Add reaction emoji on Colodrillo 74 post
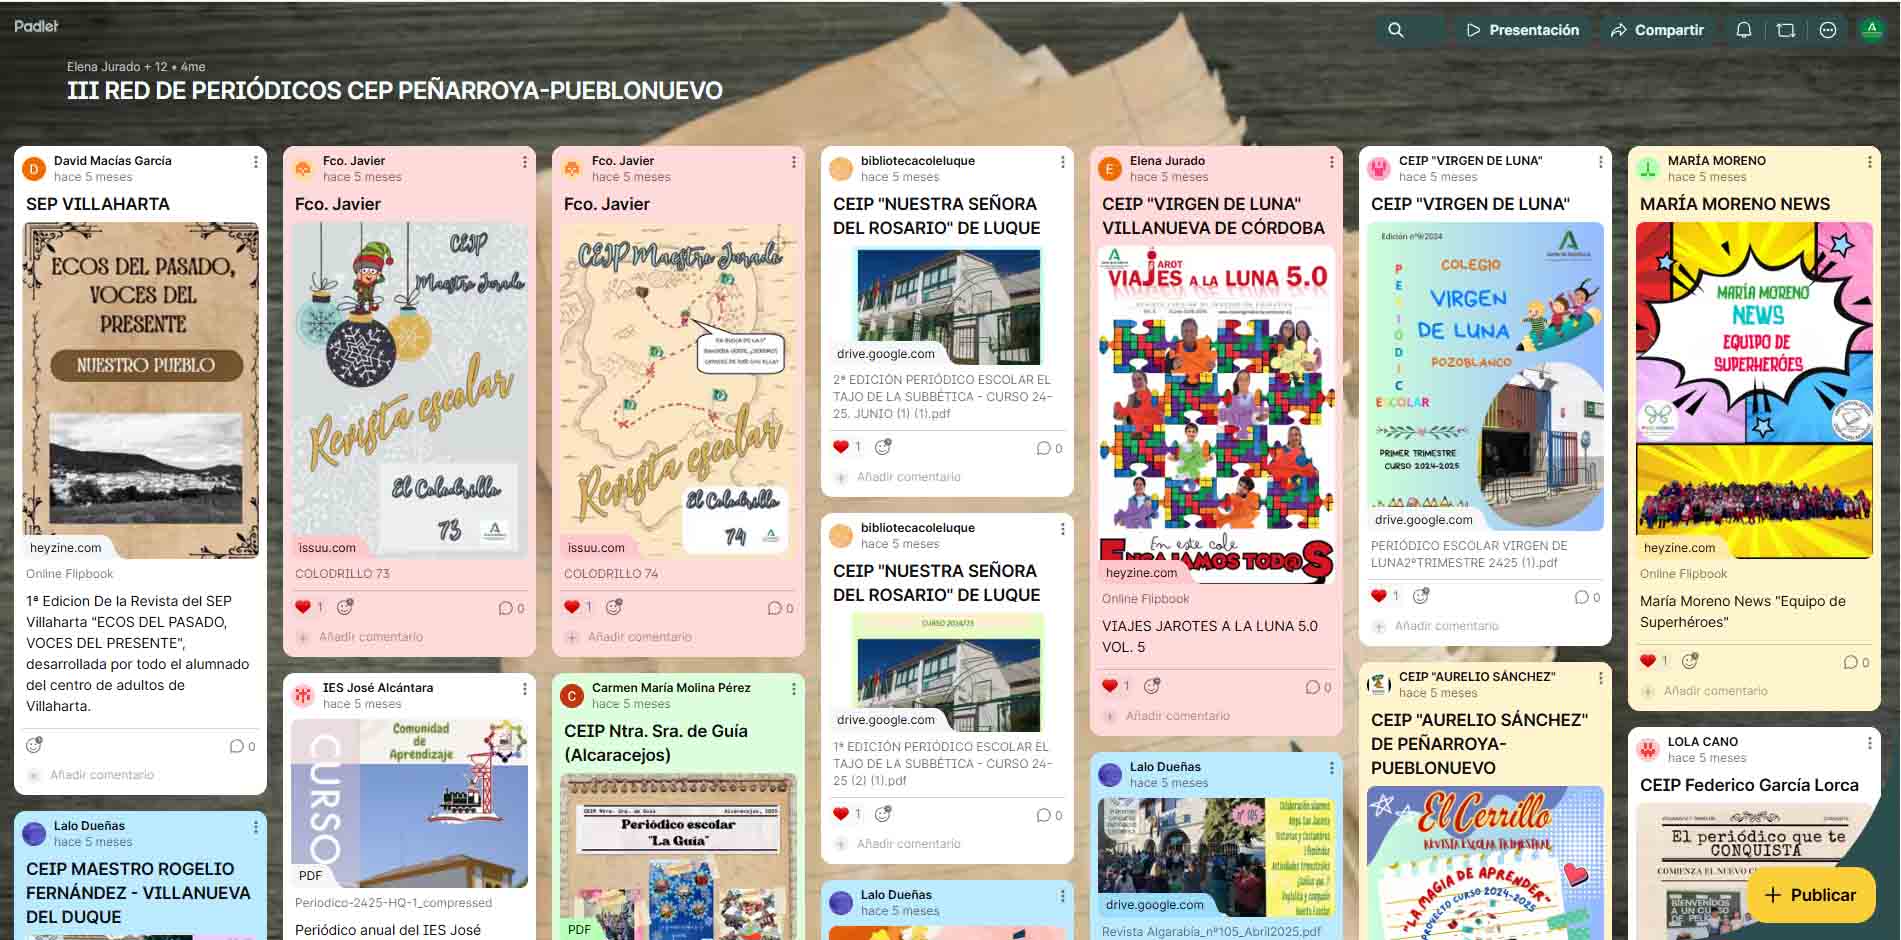1901x940 pixels. (614, 607)
